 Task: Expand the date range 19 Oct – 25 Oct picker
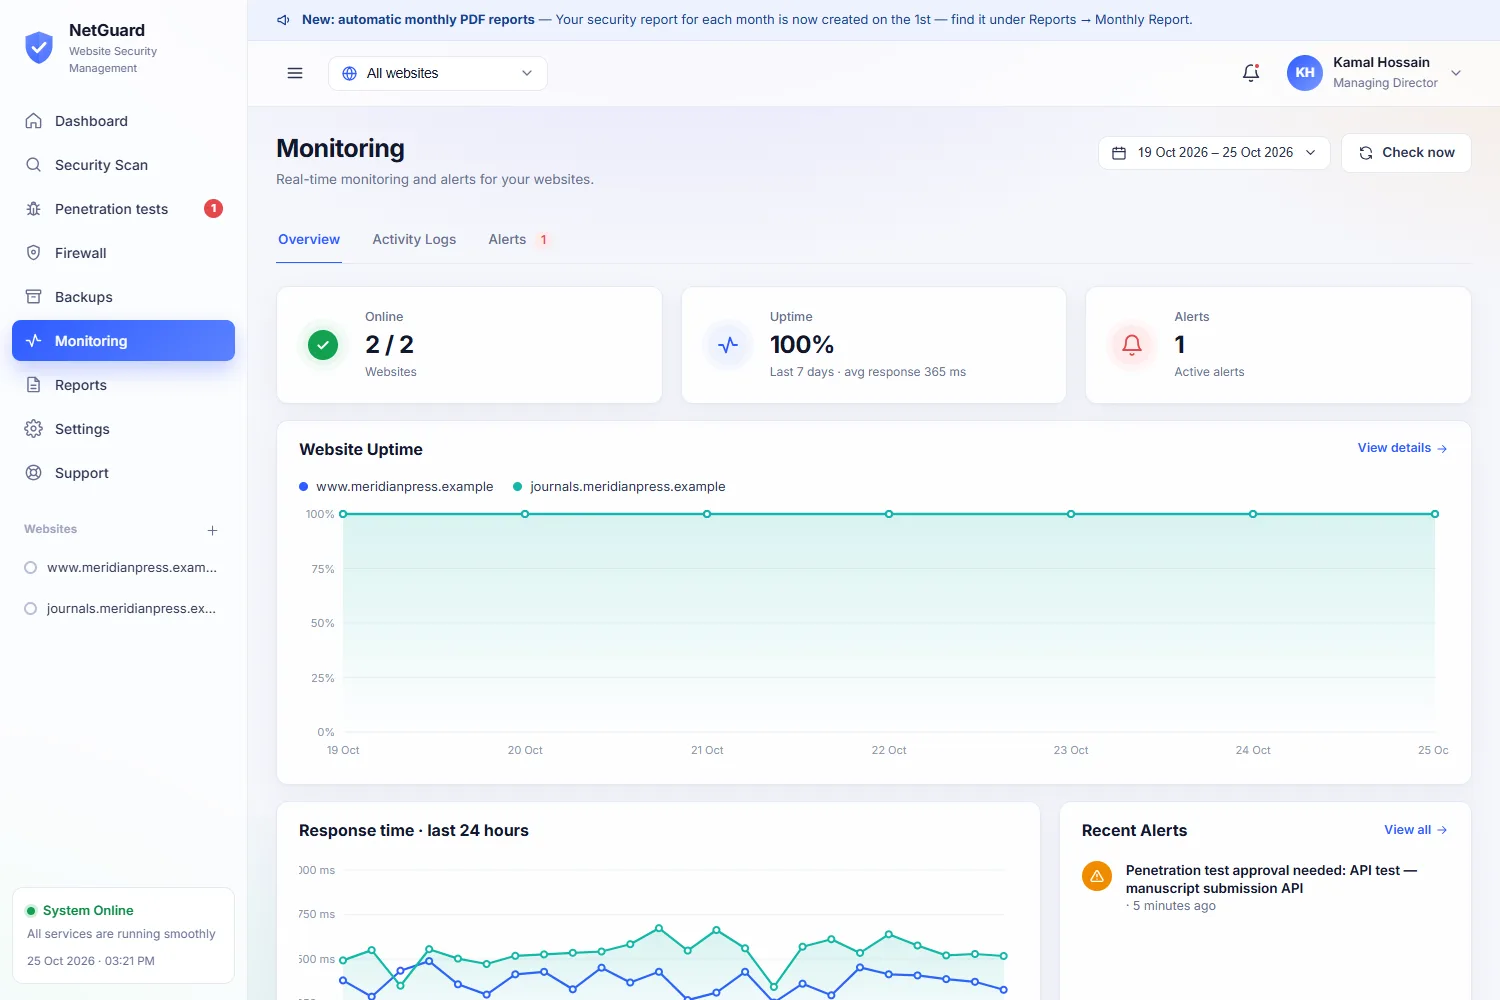(1214, 153)
